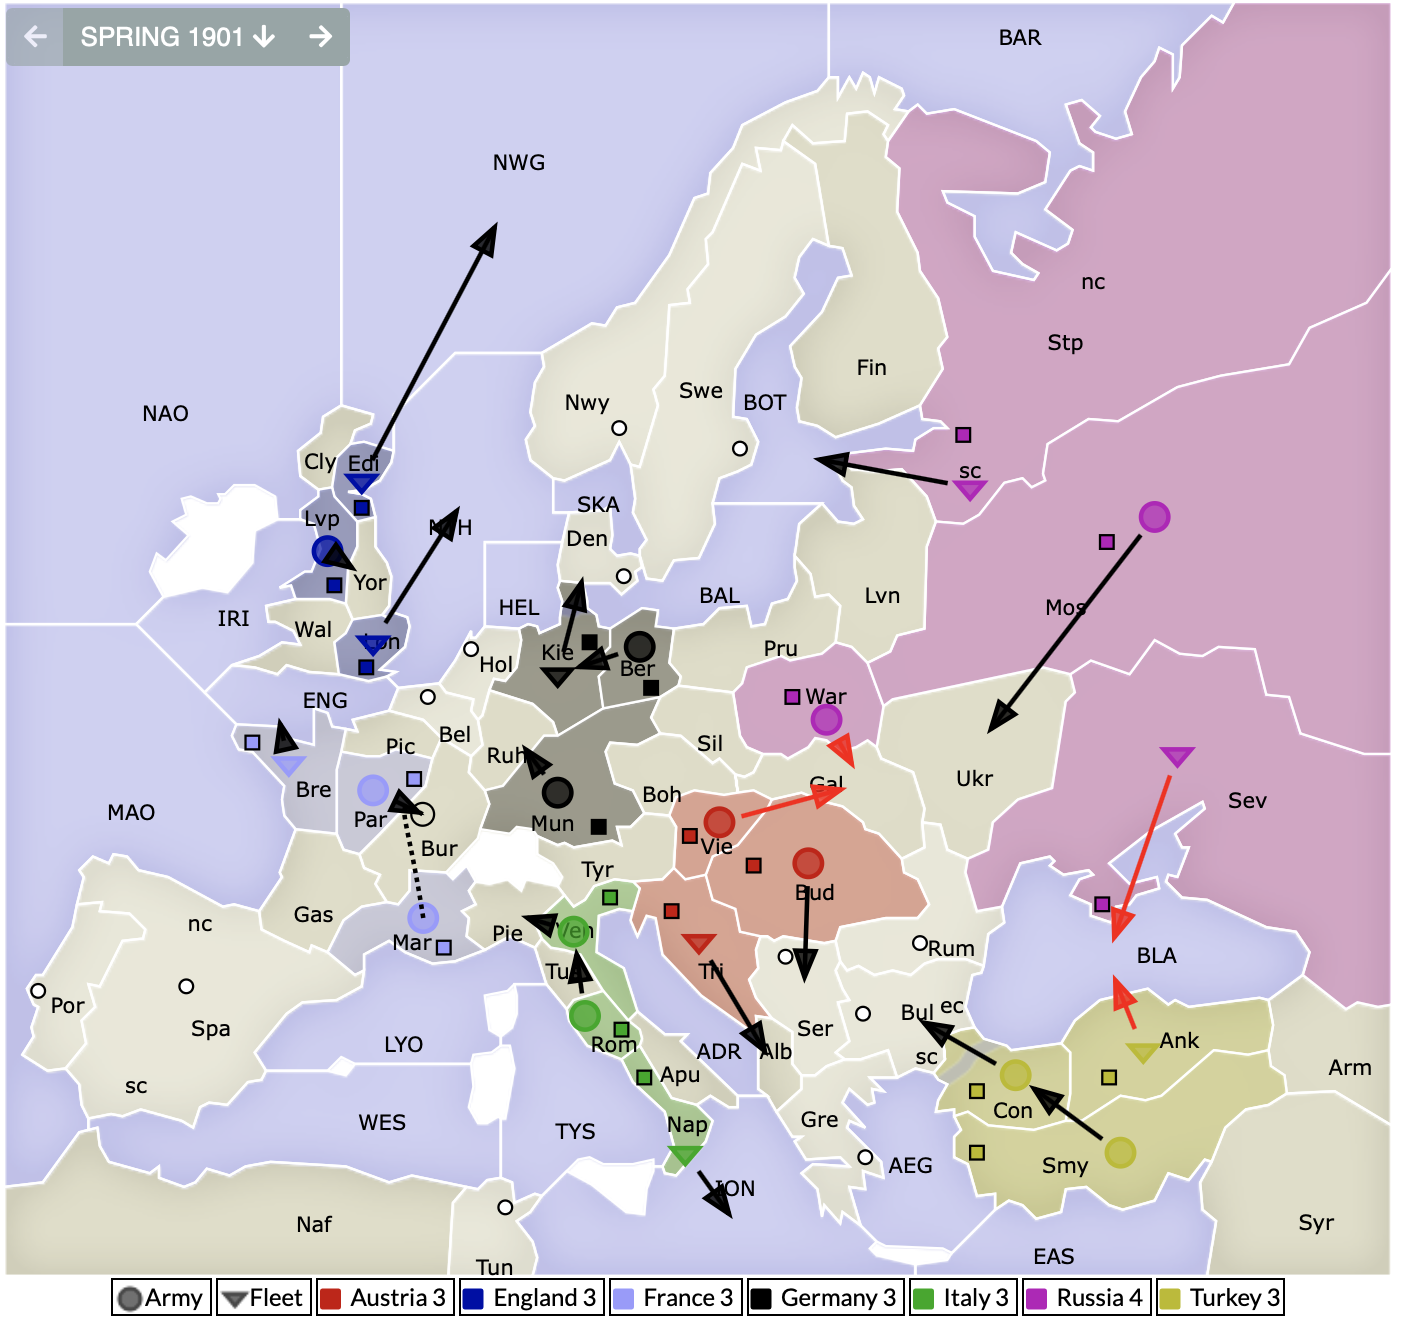Click the England 3 legend entry
Image resolution: width=1406 pixels, height=1330 pixels.
531,1298
